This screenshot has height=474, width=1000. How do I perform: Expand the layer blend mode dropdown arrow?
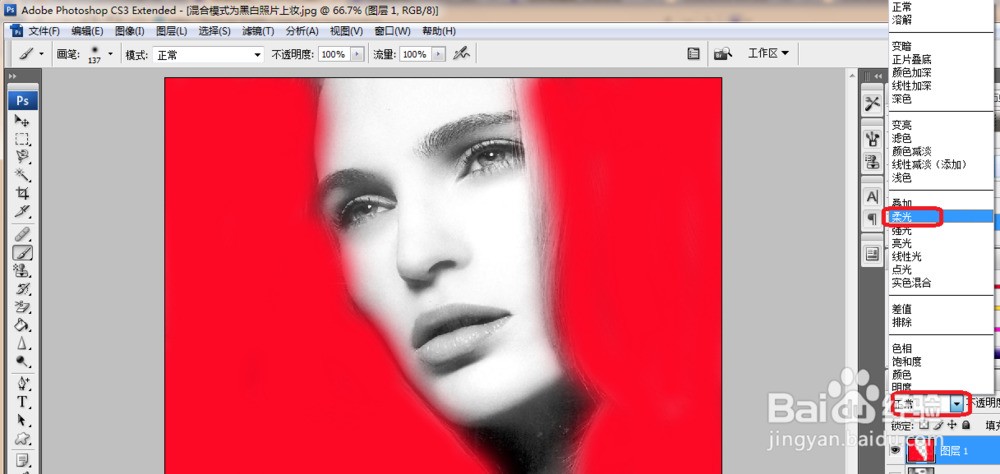(x=956, y=403)
